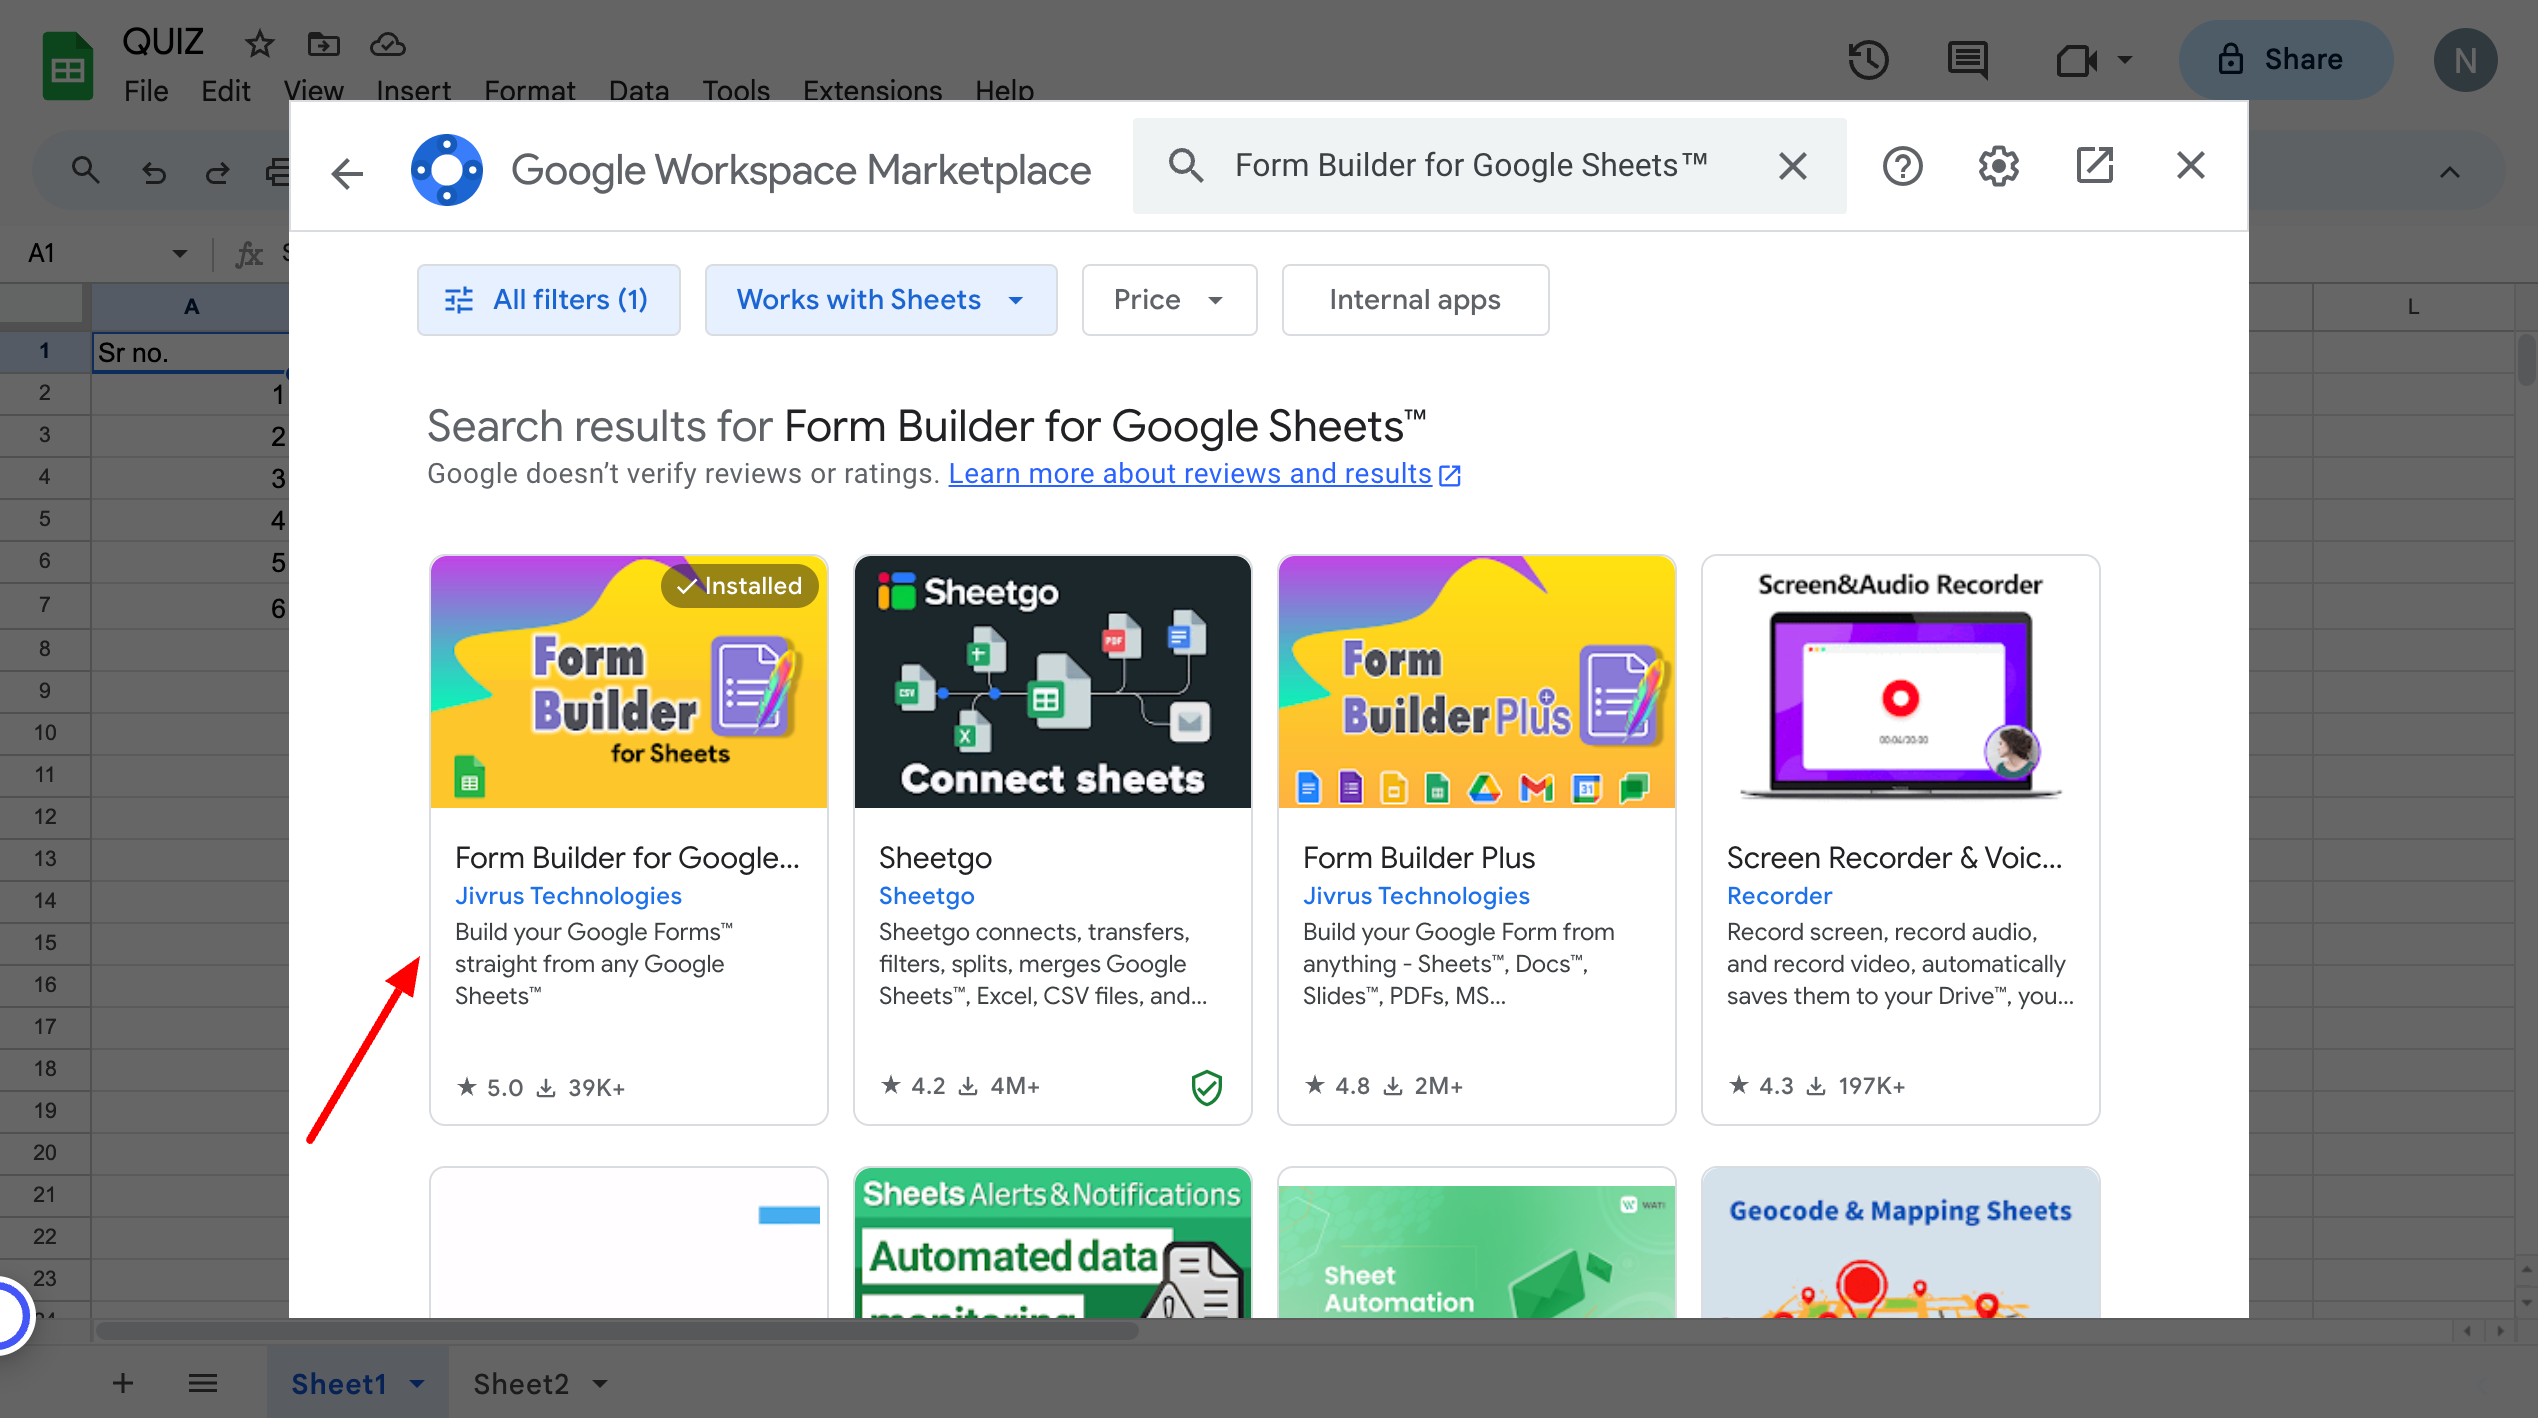Click the Screen Recorder & Voice icon
This screenshot has height=1418, width=2538.
[x=1898, y=682]
